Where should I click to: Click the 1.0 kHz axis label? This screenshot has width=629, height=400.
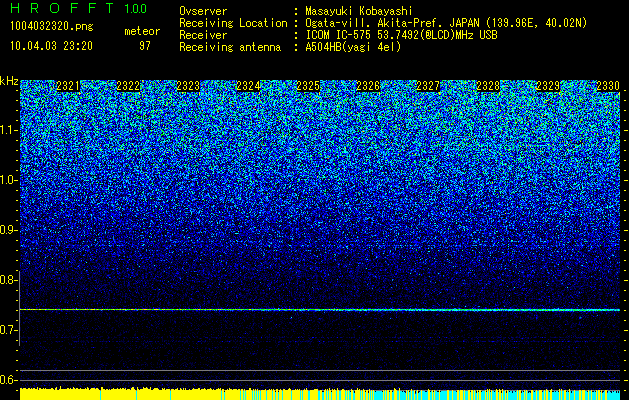(x=8, y=181)
